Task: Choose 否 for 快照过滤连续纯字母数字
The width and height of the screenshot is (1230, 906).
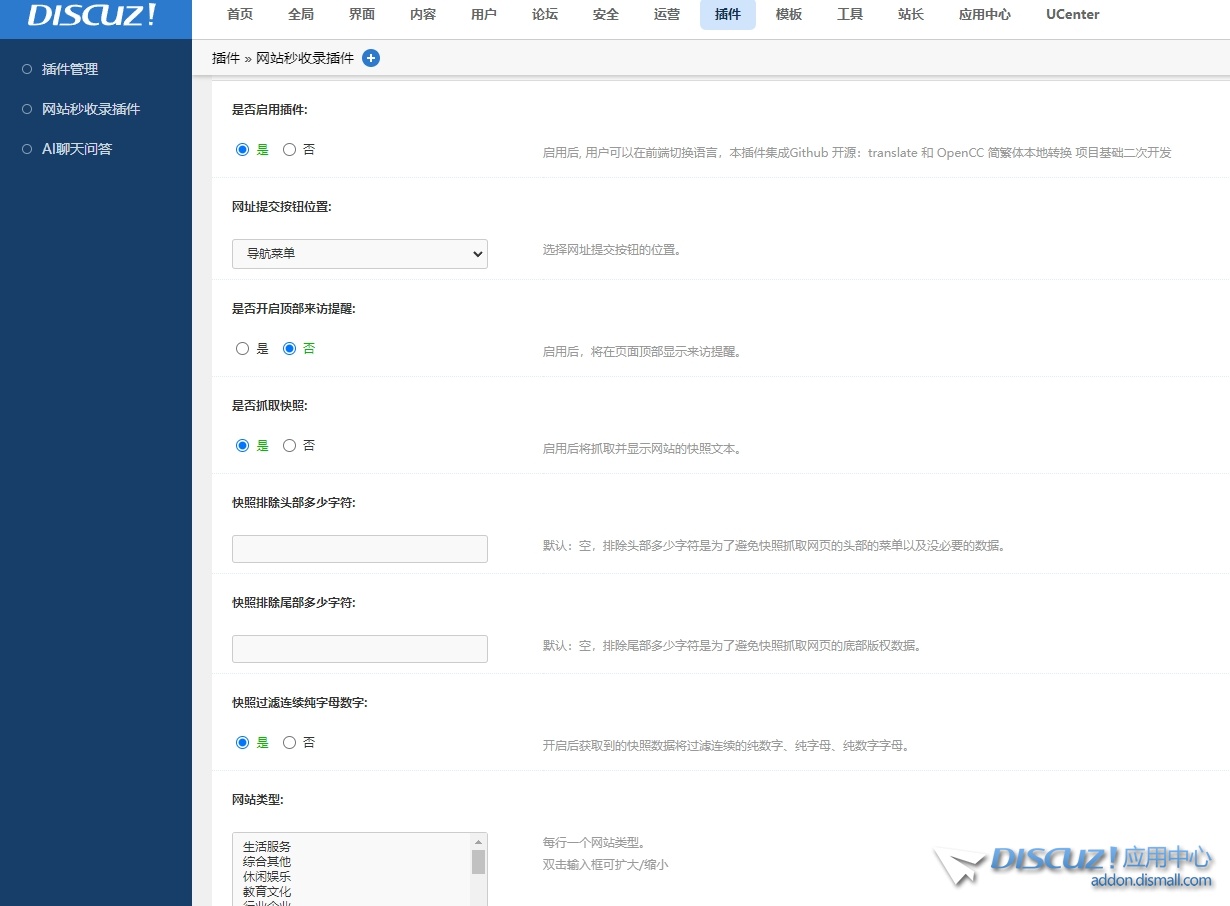Action: point(290,743)
